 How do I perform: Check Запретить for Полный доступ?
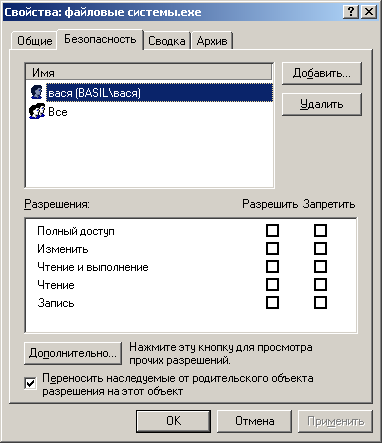click(x=320, y=231)
